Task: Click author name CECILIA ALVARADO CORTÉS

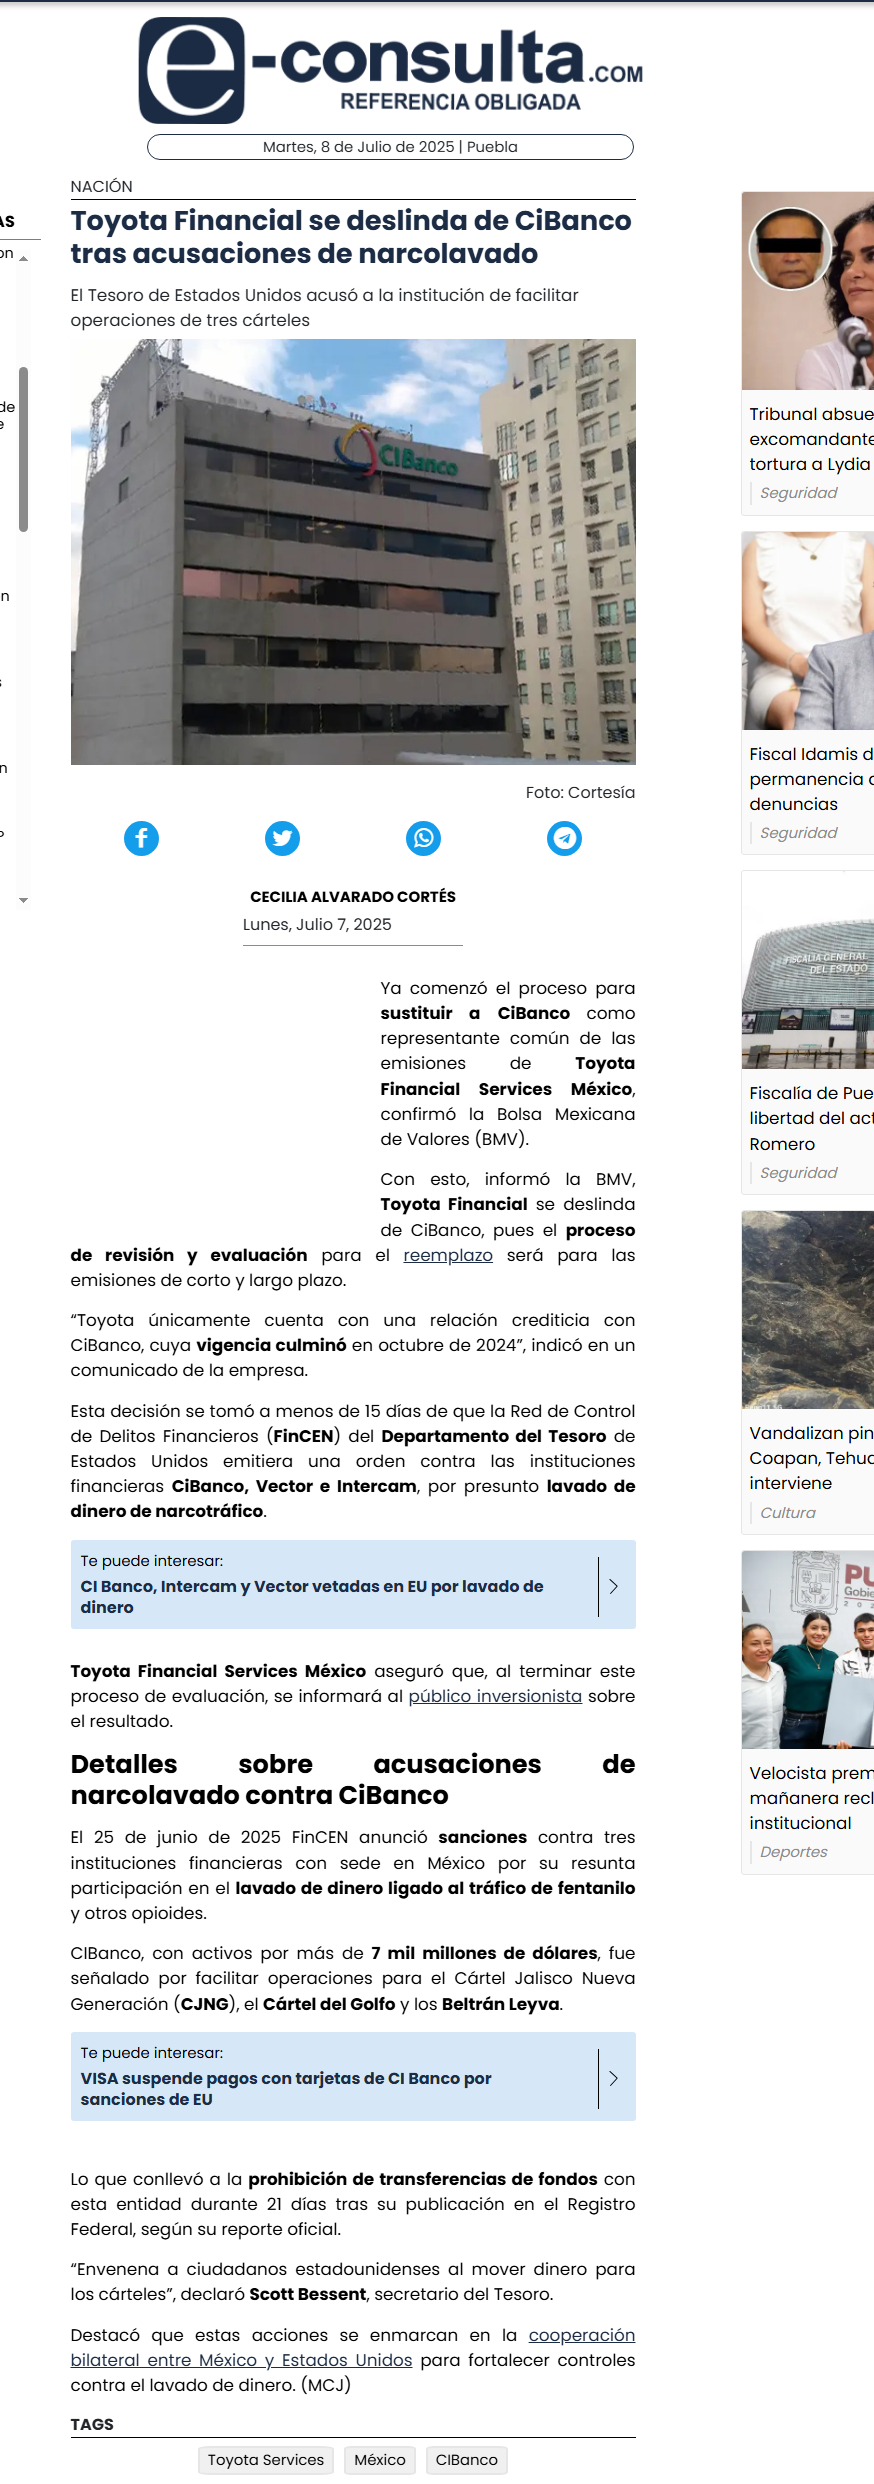Action: [353, 897]
